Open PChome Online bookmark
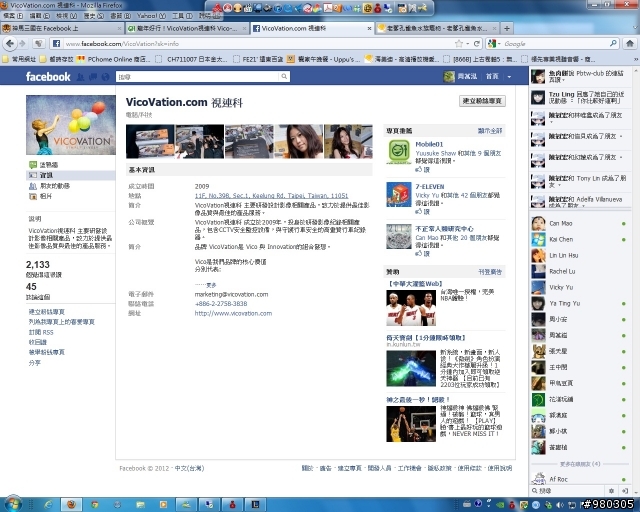The image size is (640, 512). click(114, 59)
